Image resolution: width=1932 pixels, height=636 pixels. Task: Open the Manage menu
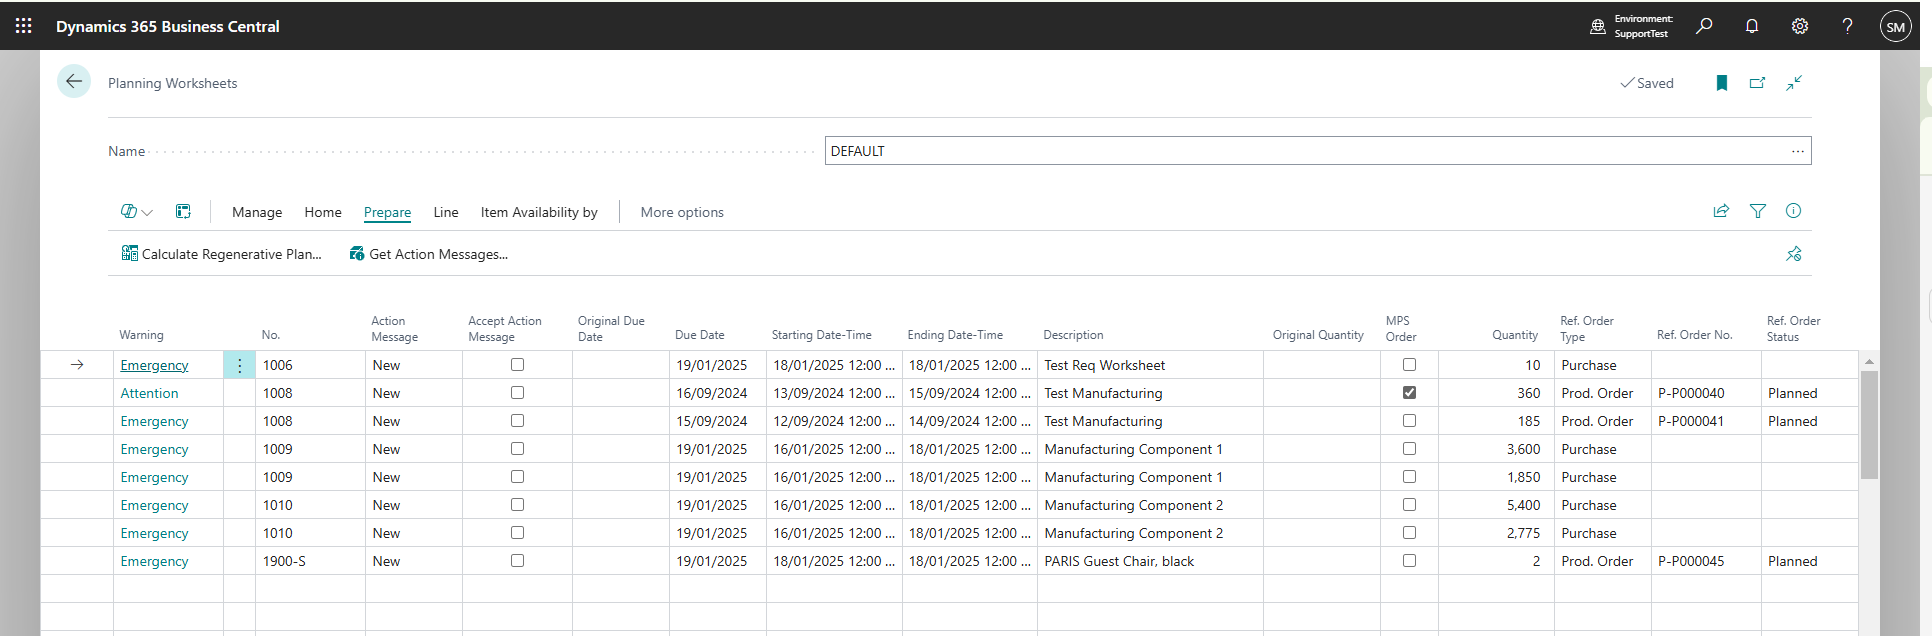(x=257, y=212)
